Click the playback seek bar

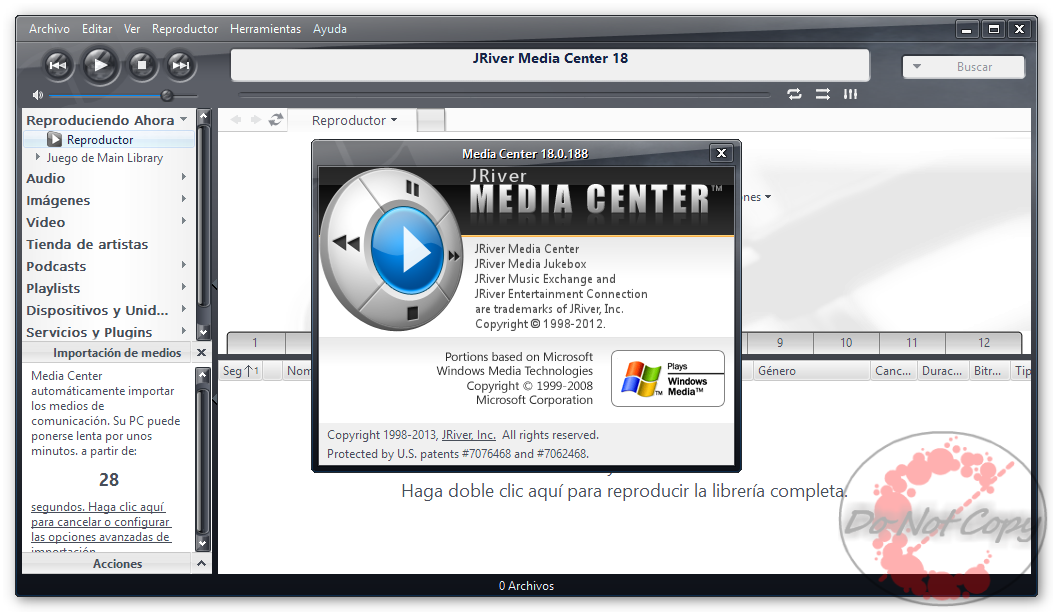coord(504,95)
